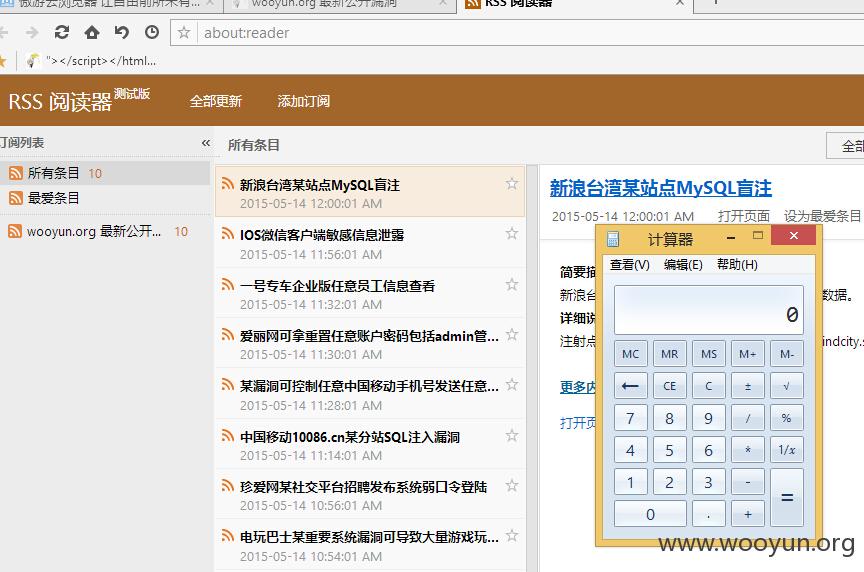The height and width of the screenshot is (572, 864).
Task: Click the Calculator multiplication key
Action: click(748, 450)
